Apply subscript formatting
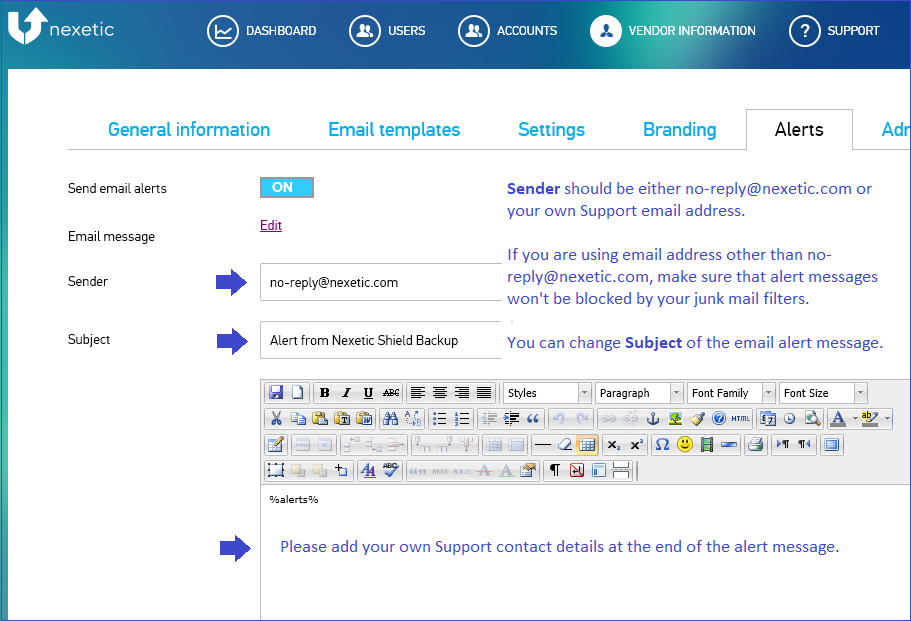This screenshot has width=911, height=621. (614, 445)
